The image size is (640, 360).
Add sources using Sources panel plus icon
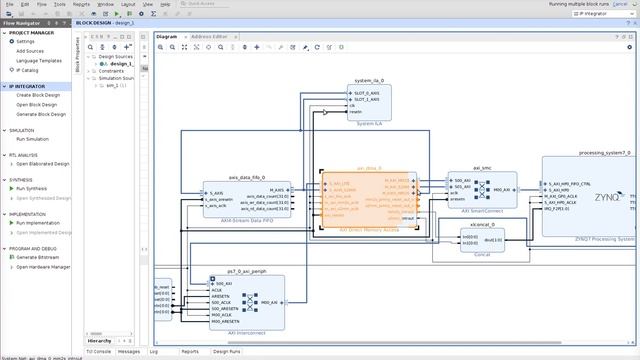pos(127,47)
